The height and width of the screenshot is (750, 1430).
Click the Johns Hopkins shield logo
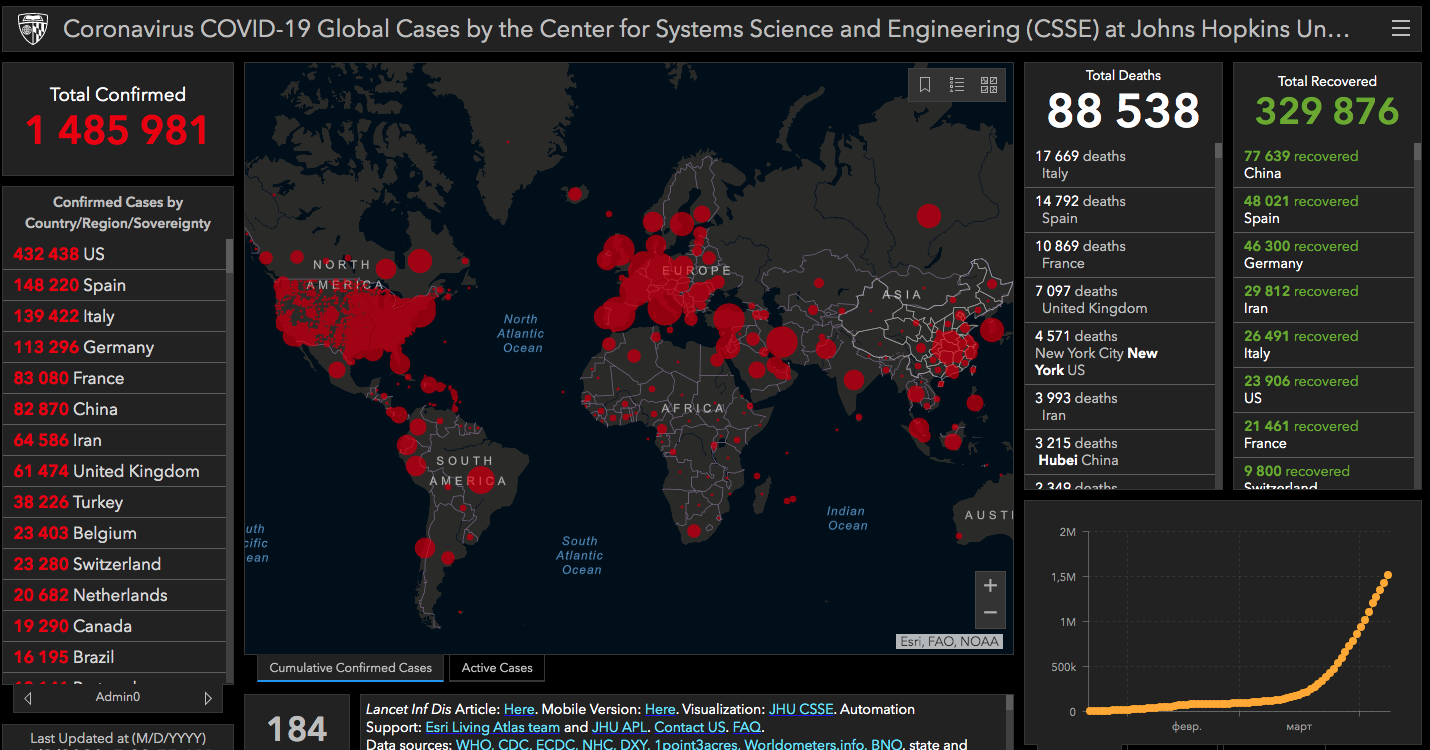point(33,30)
